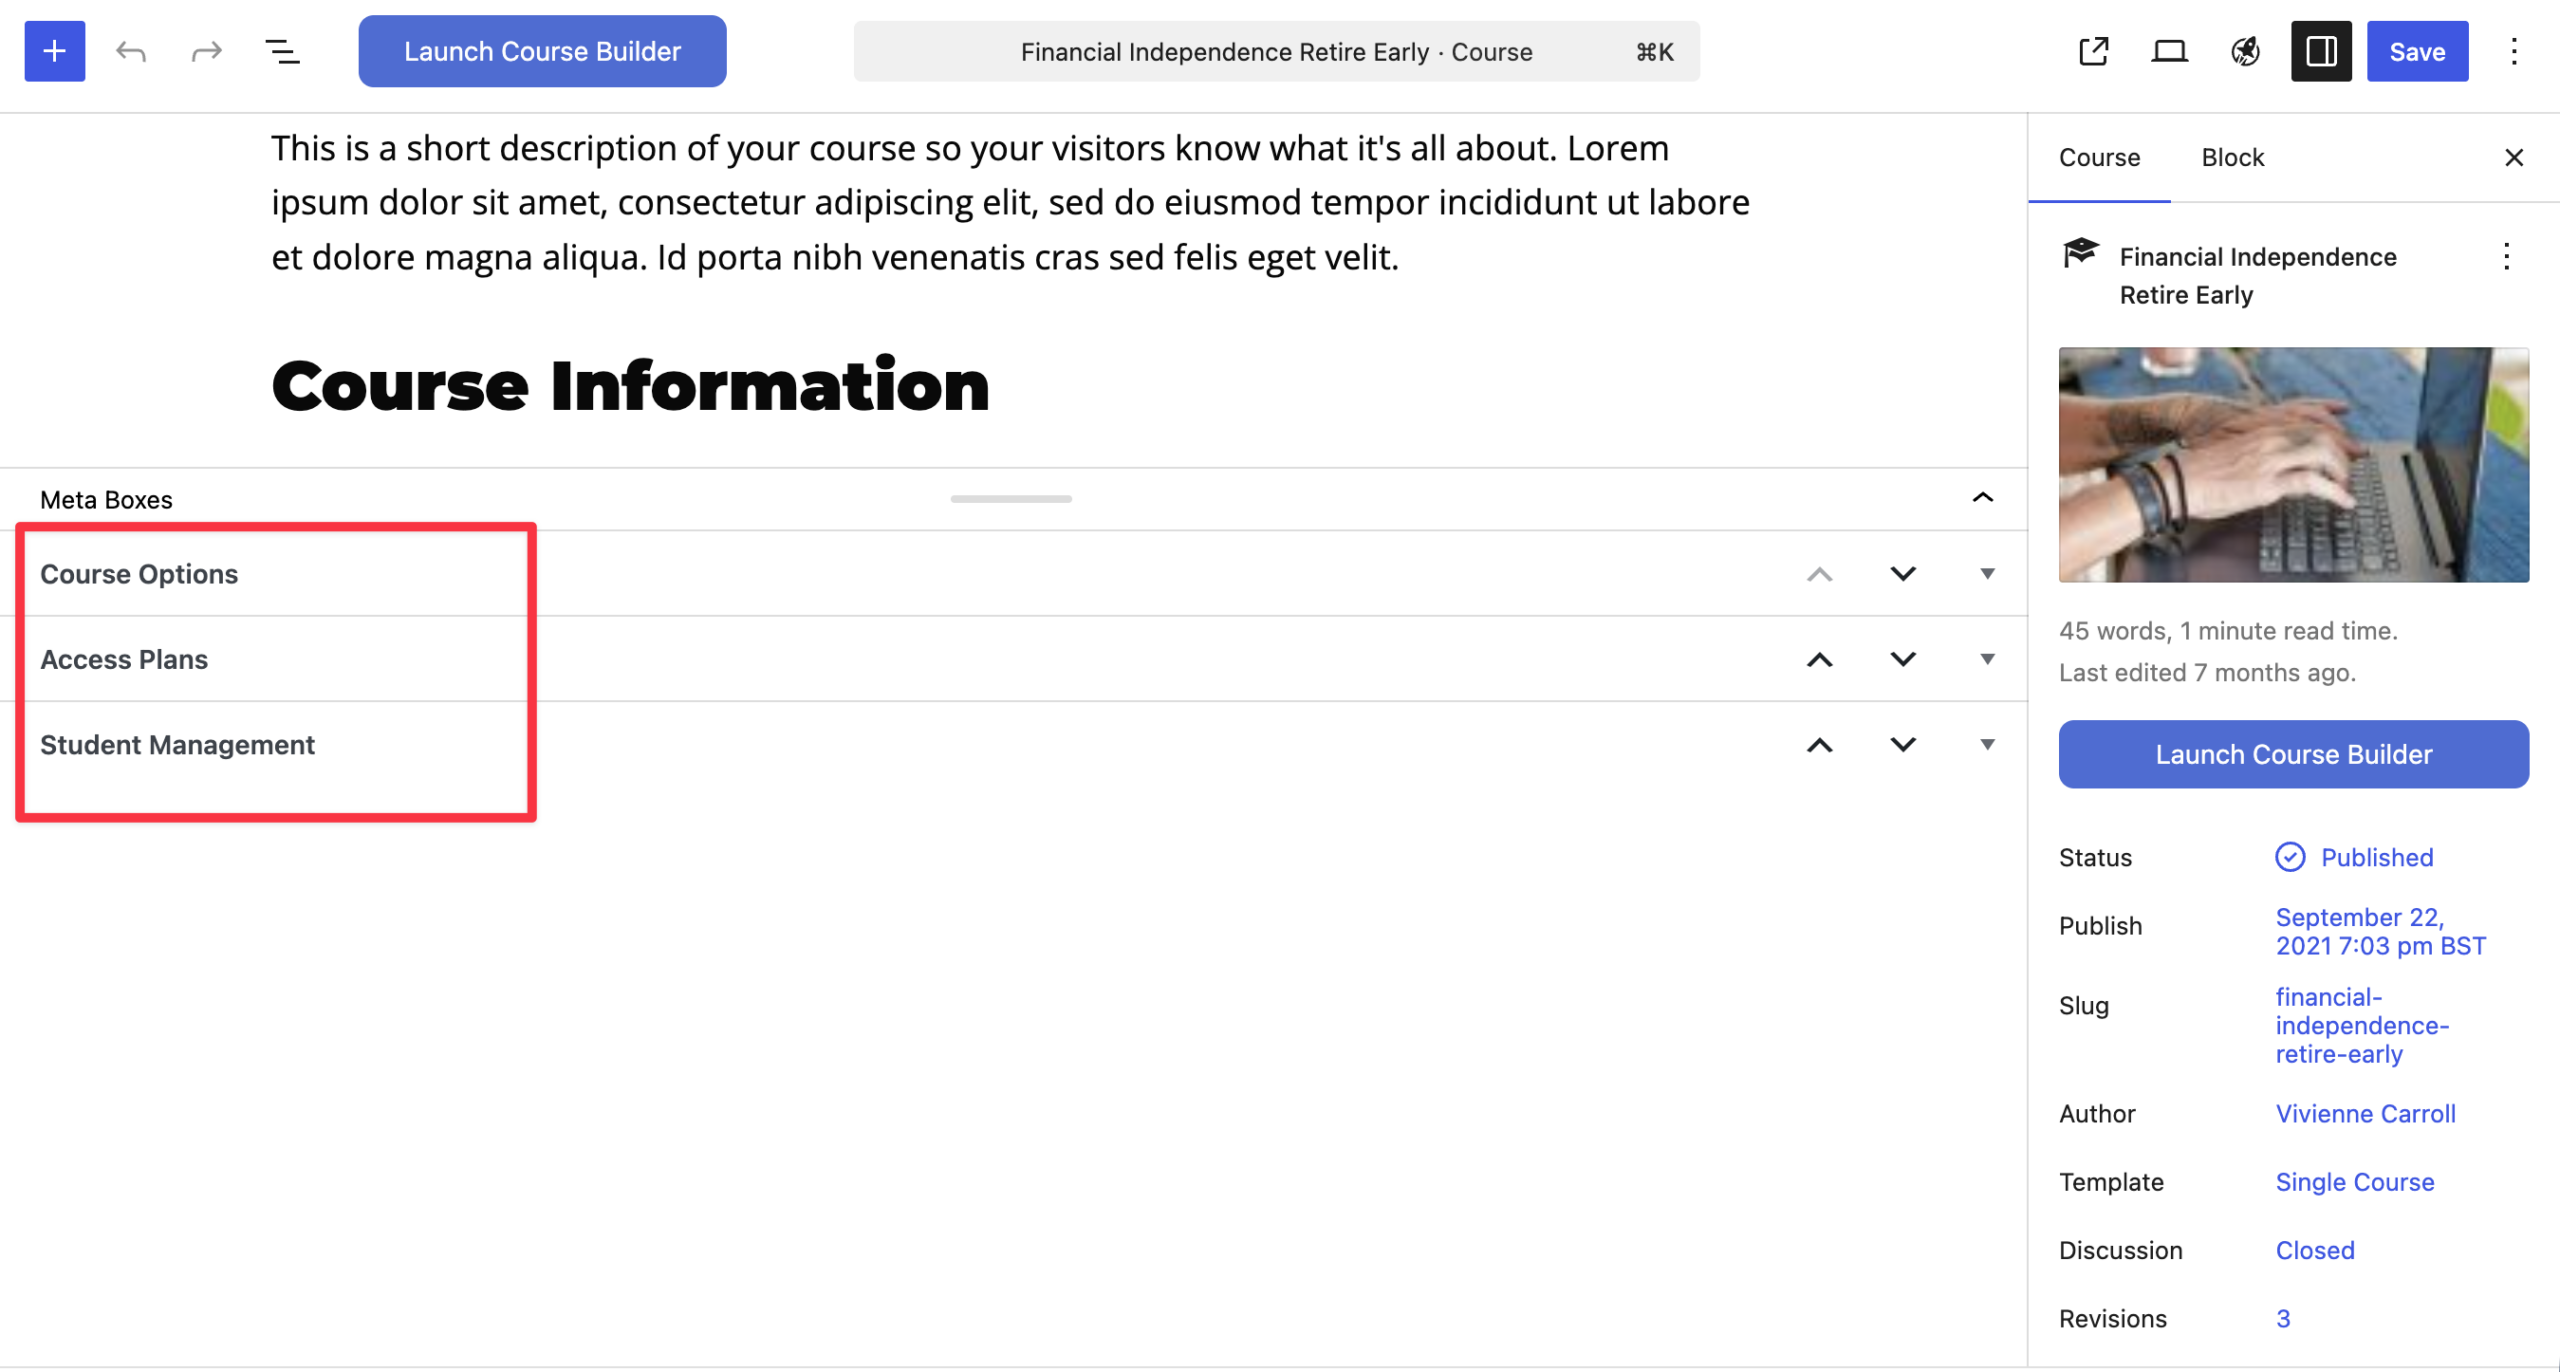The width and height of the screenshot is (2560, 1372).
Task: Change the Published status
Action: (x=2354, y=857)
